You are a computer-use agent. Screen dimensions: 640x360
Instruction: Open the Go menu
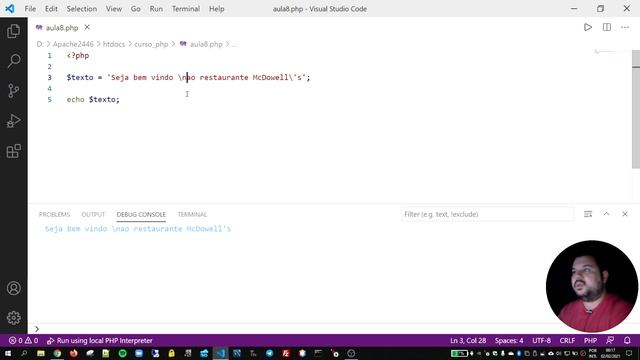[x=136, y=9]
